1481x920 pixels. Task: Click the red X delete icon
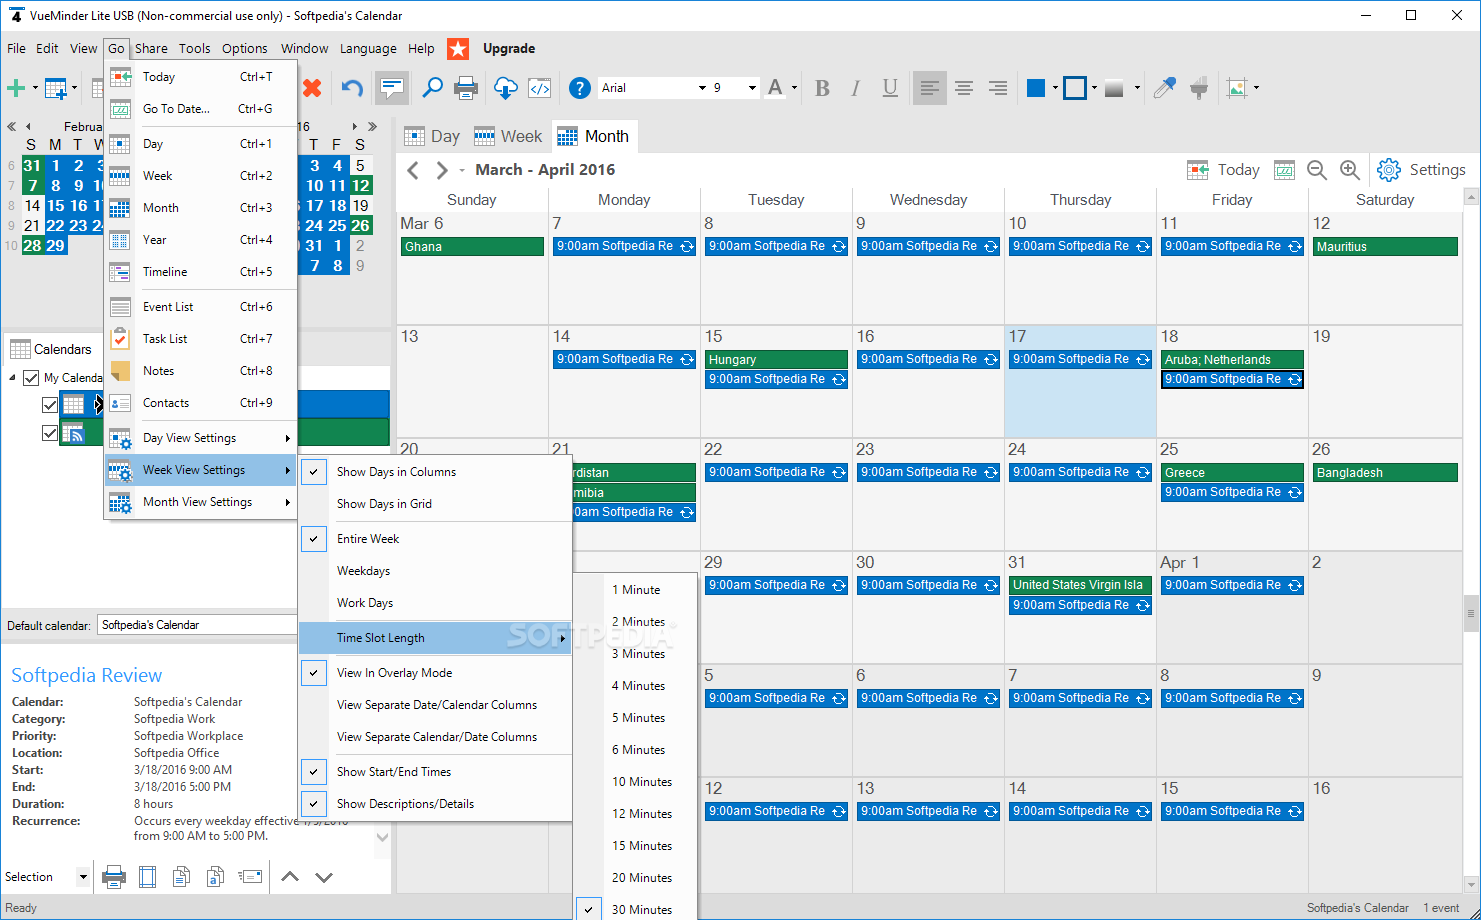pyautogui.click(x=312, y=88)
